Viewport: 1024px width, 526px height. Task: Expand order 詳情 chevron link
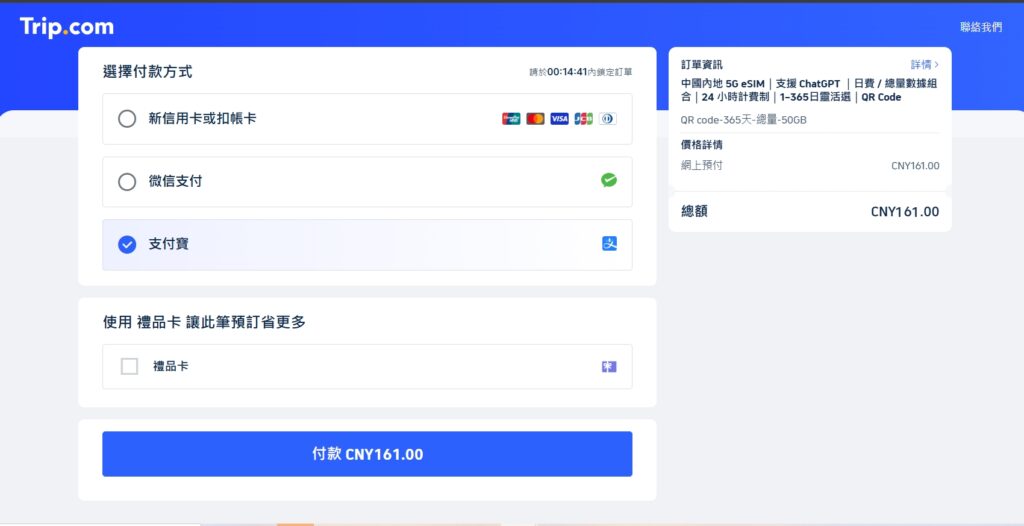coord(925,65)
